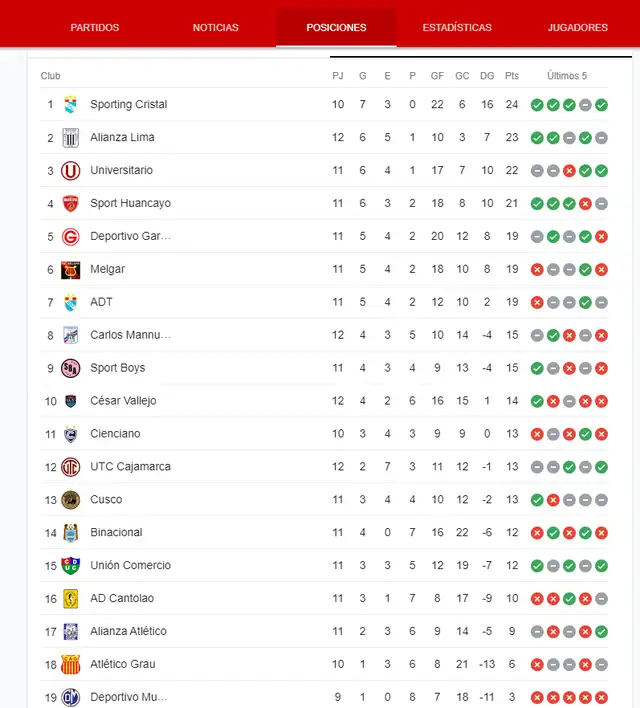
Task: Open the Cienciano team link
Action: point(115,434)
